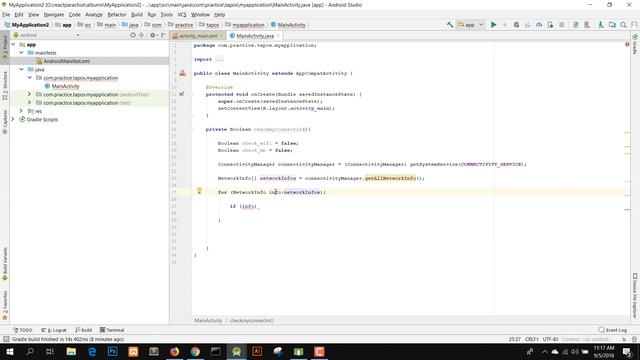Click the tapos breadcrumb in navigation bar
This screenshot has width=640, height=360.
[209, 25]
